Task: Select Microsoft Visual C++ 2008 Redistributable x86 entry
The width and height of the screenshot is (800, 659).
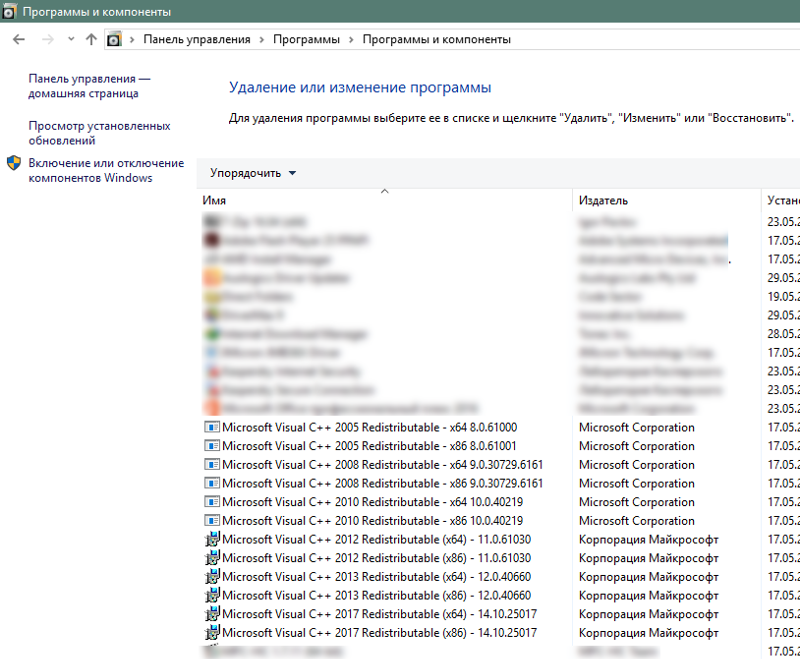Action: pos(382,483)
